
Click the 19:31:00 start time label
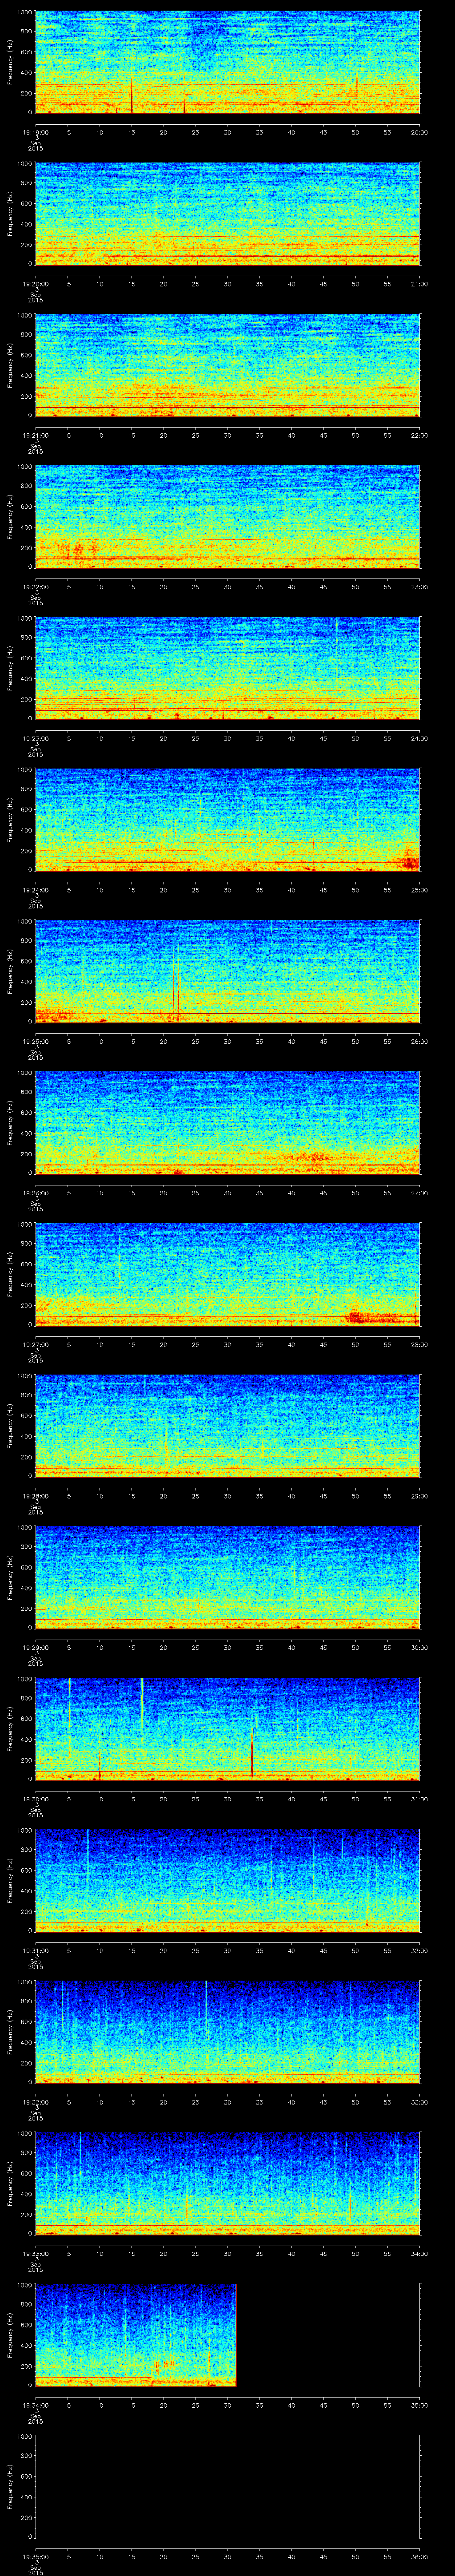35,1950
